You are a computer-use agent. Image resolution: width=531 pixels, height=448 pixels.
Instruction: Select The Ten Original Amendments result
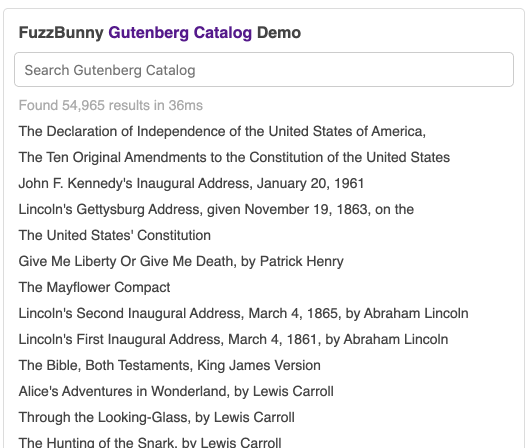[234, 157]
